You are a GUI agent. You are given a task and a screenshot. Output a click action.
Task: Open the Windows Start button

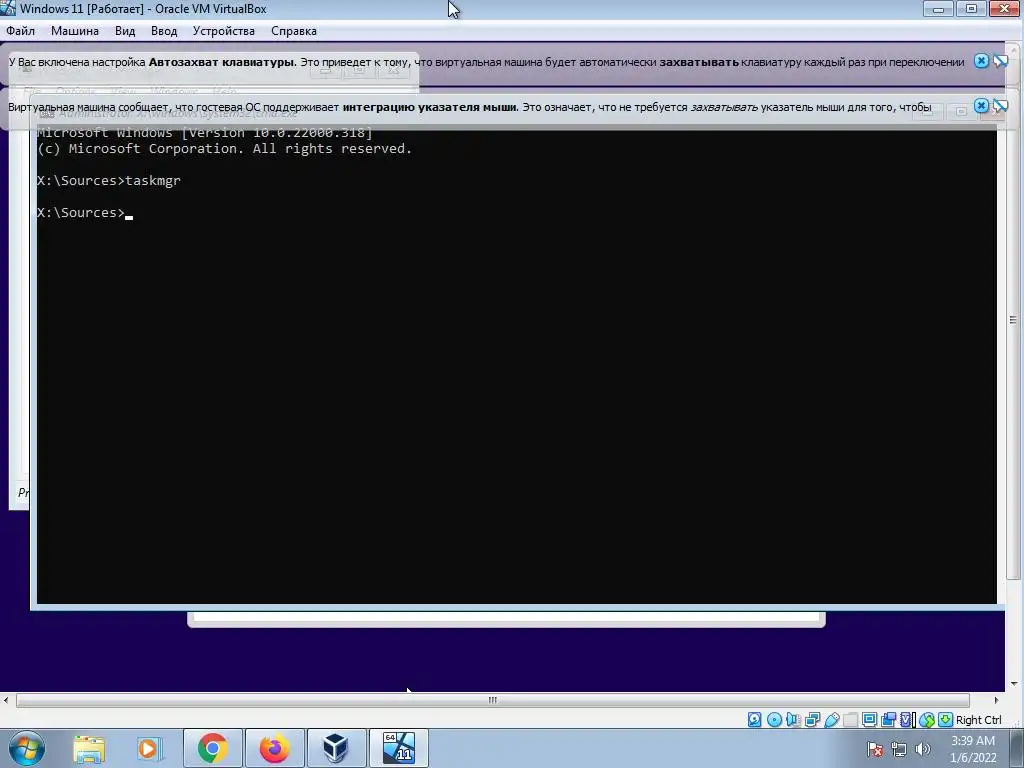(x=26, y=748)
